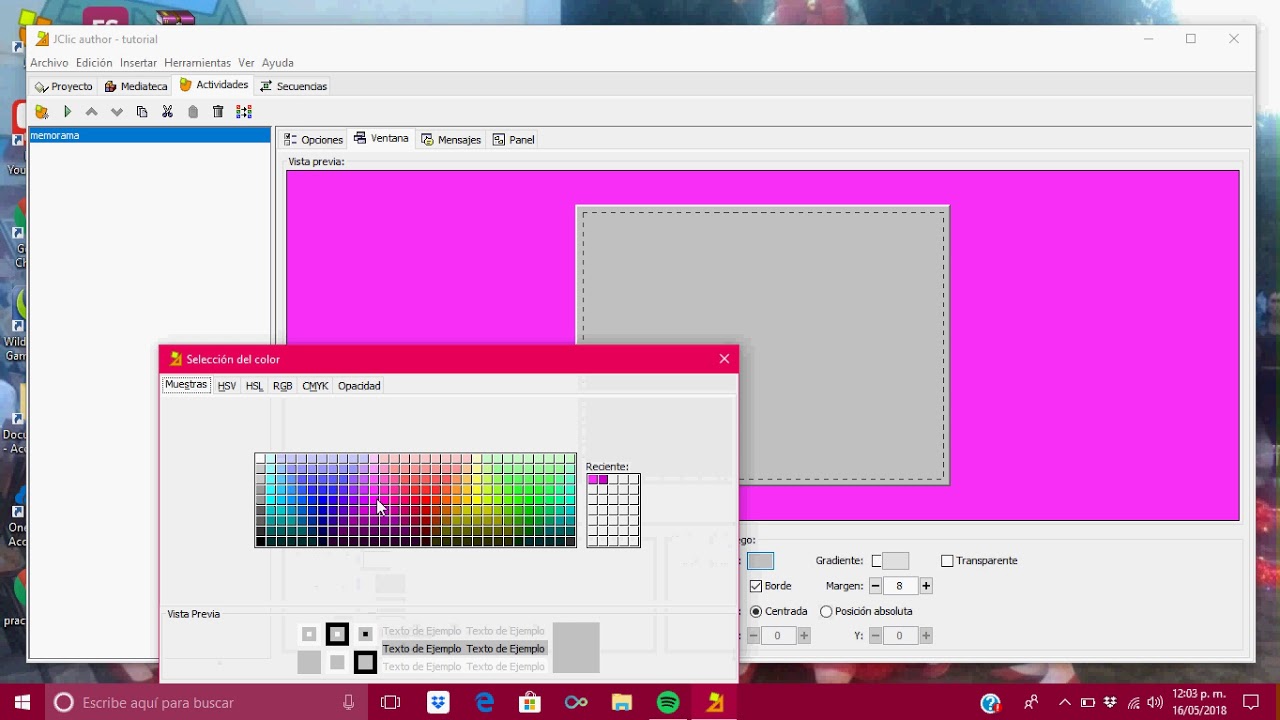Viewport: 1280px width, 720px height.
Task: Move activity up with the up arrow icon
Action: click(x=92, y=112)
